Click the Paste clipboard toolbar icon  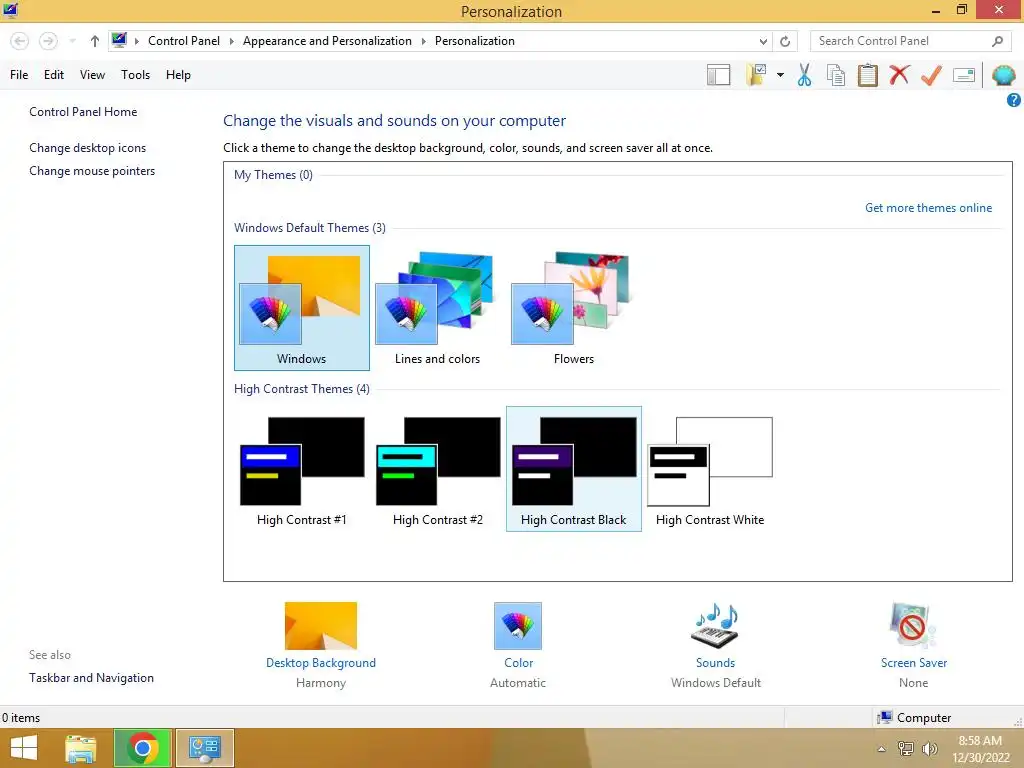(867, 75)
